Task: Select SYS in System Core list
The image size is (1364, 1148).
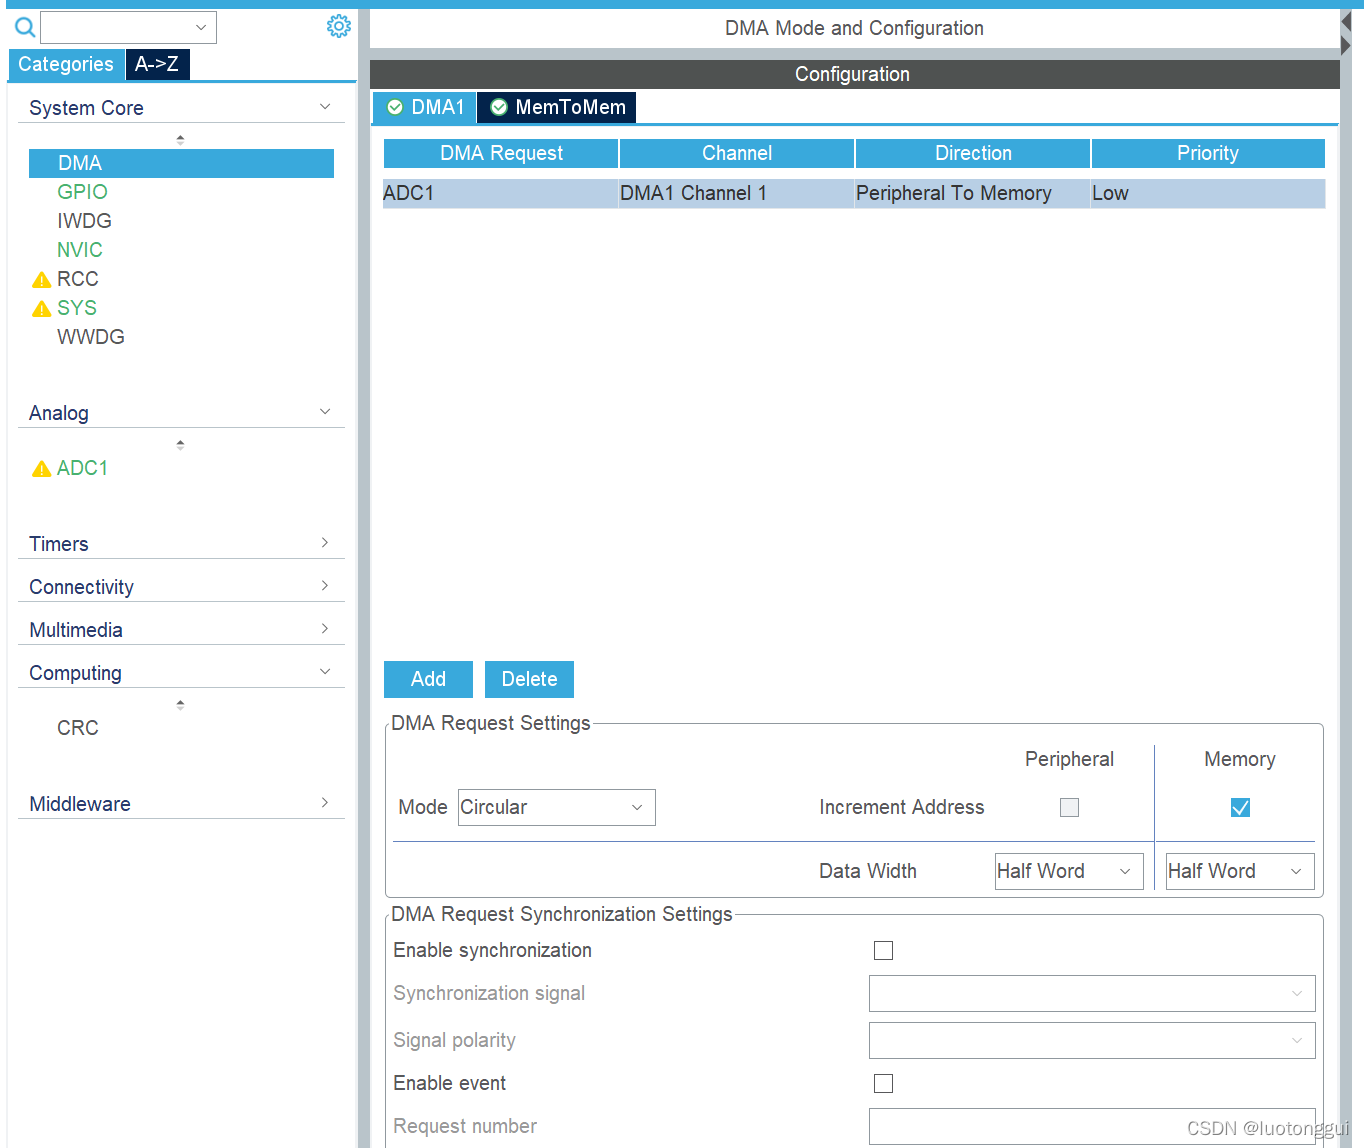Action: [77, 308]
